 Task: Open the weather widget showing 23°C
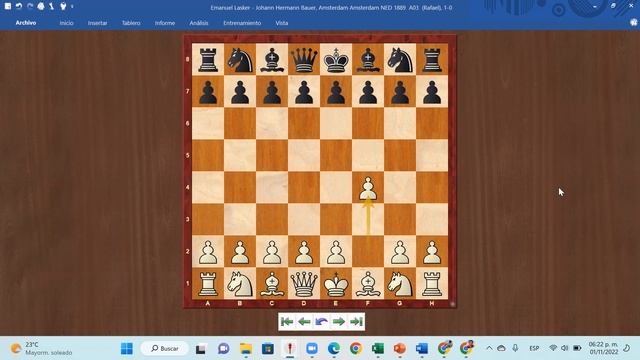[41, 348]
